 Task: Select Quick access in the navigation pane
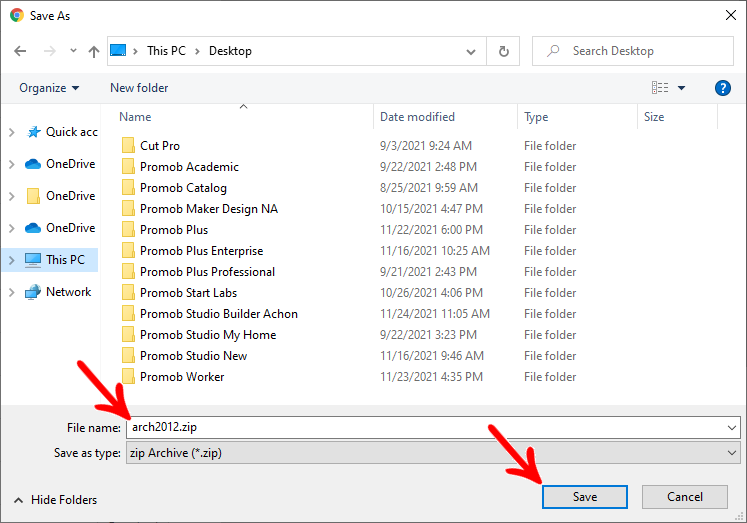[62, 132]
